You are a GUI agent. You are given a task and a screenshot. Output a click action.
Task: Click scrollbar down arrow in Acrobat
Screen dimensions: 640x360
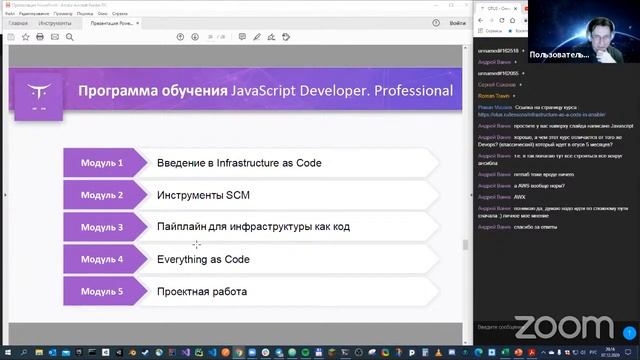[465, 342]
